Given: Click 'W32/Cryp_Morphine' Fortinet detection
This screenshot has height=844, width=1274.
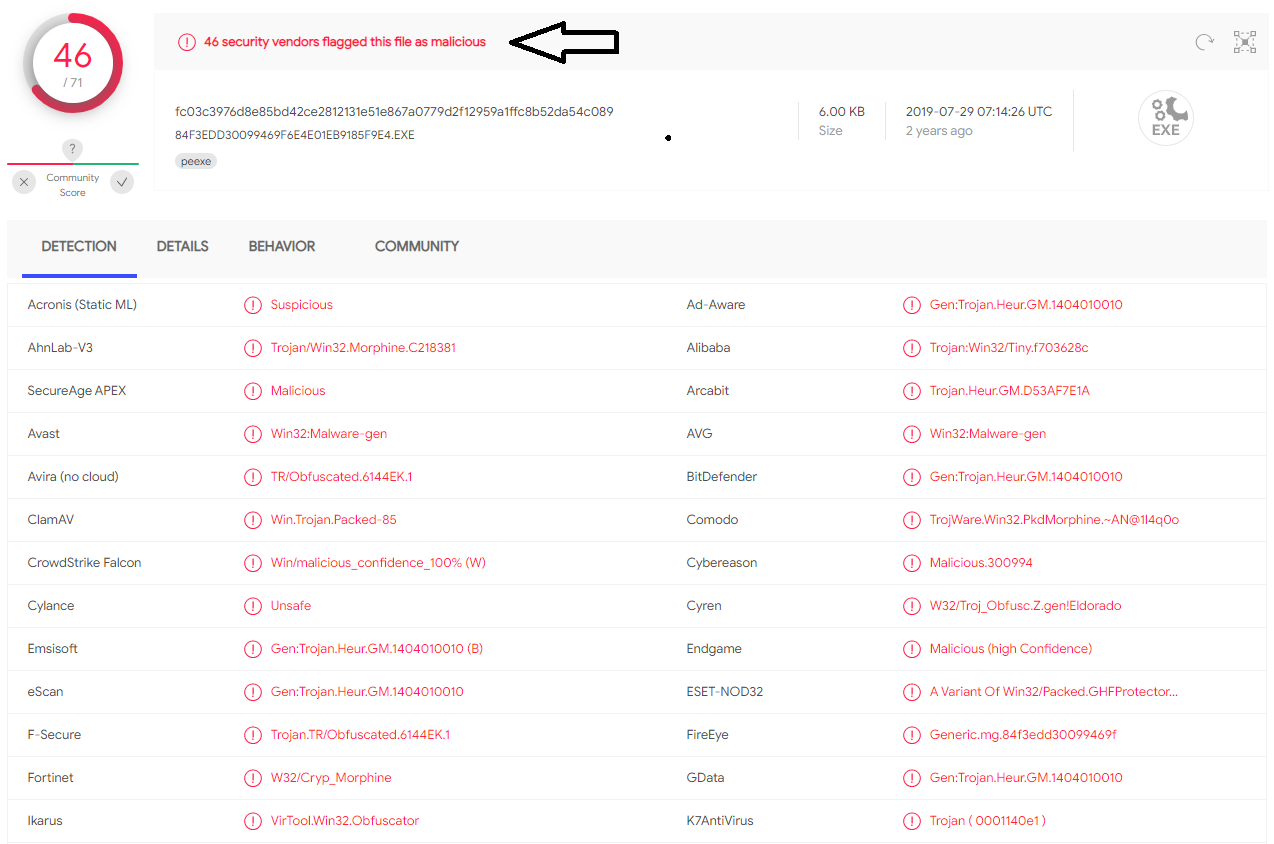Looking at the screenshot, I should coord(331,778).
